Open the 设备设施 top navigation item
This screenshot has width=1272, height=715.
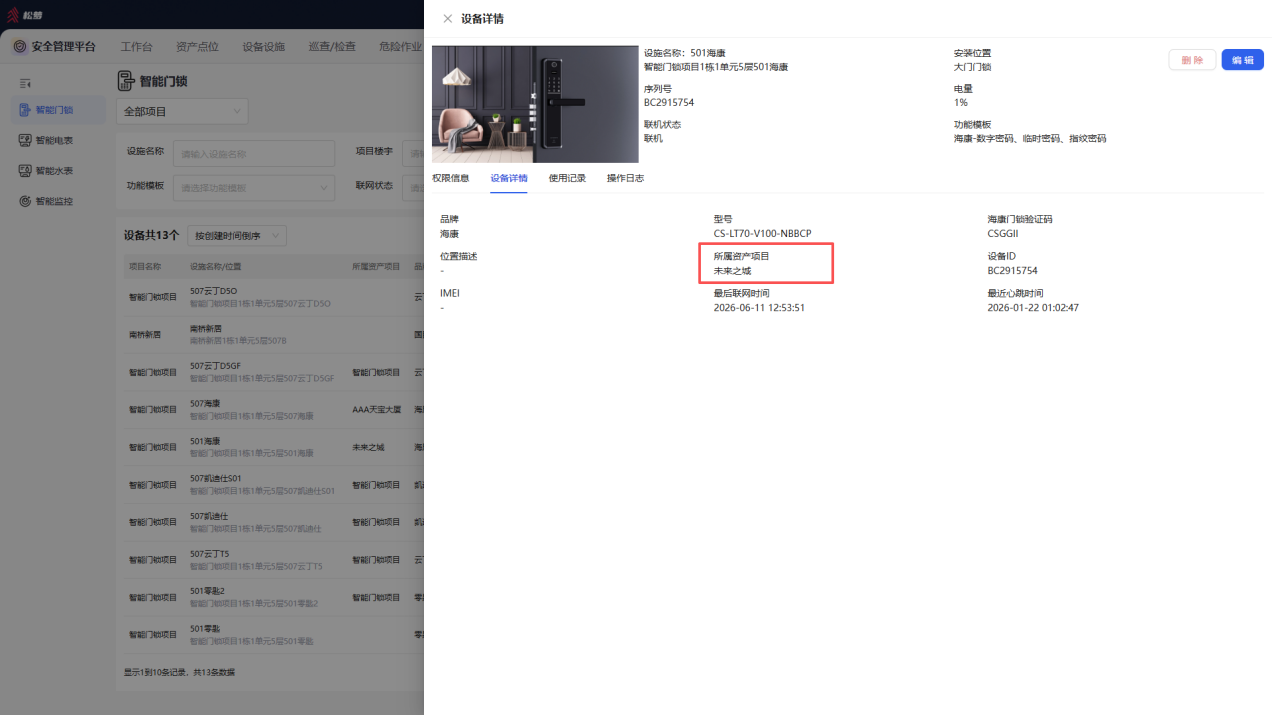pos(264,46)
